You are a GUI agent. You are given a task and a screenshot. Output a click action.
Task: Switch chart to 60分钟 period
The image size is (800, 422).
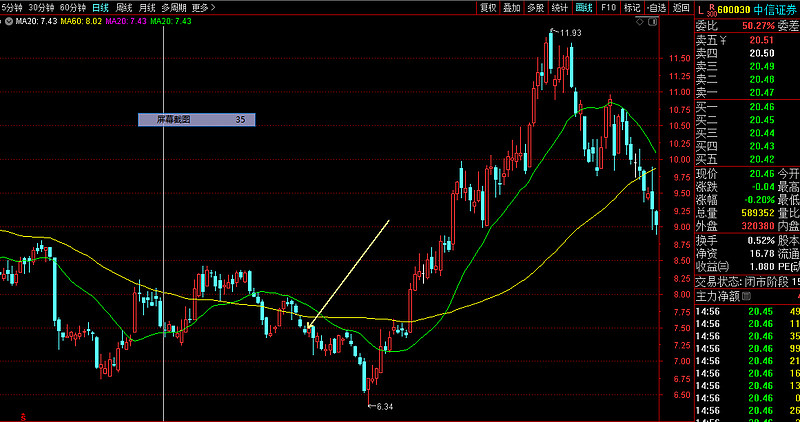click(x=73, y=8)
